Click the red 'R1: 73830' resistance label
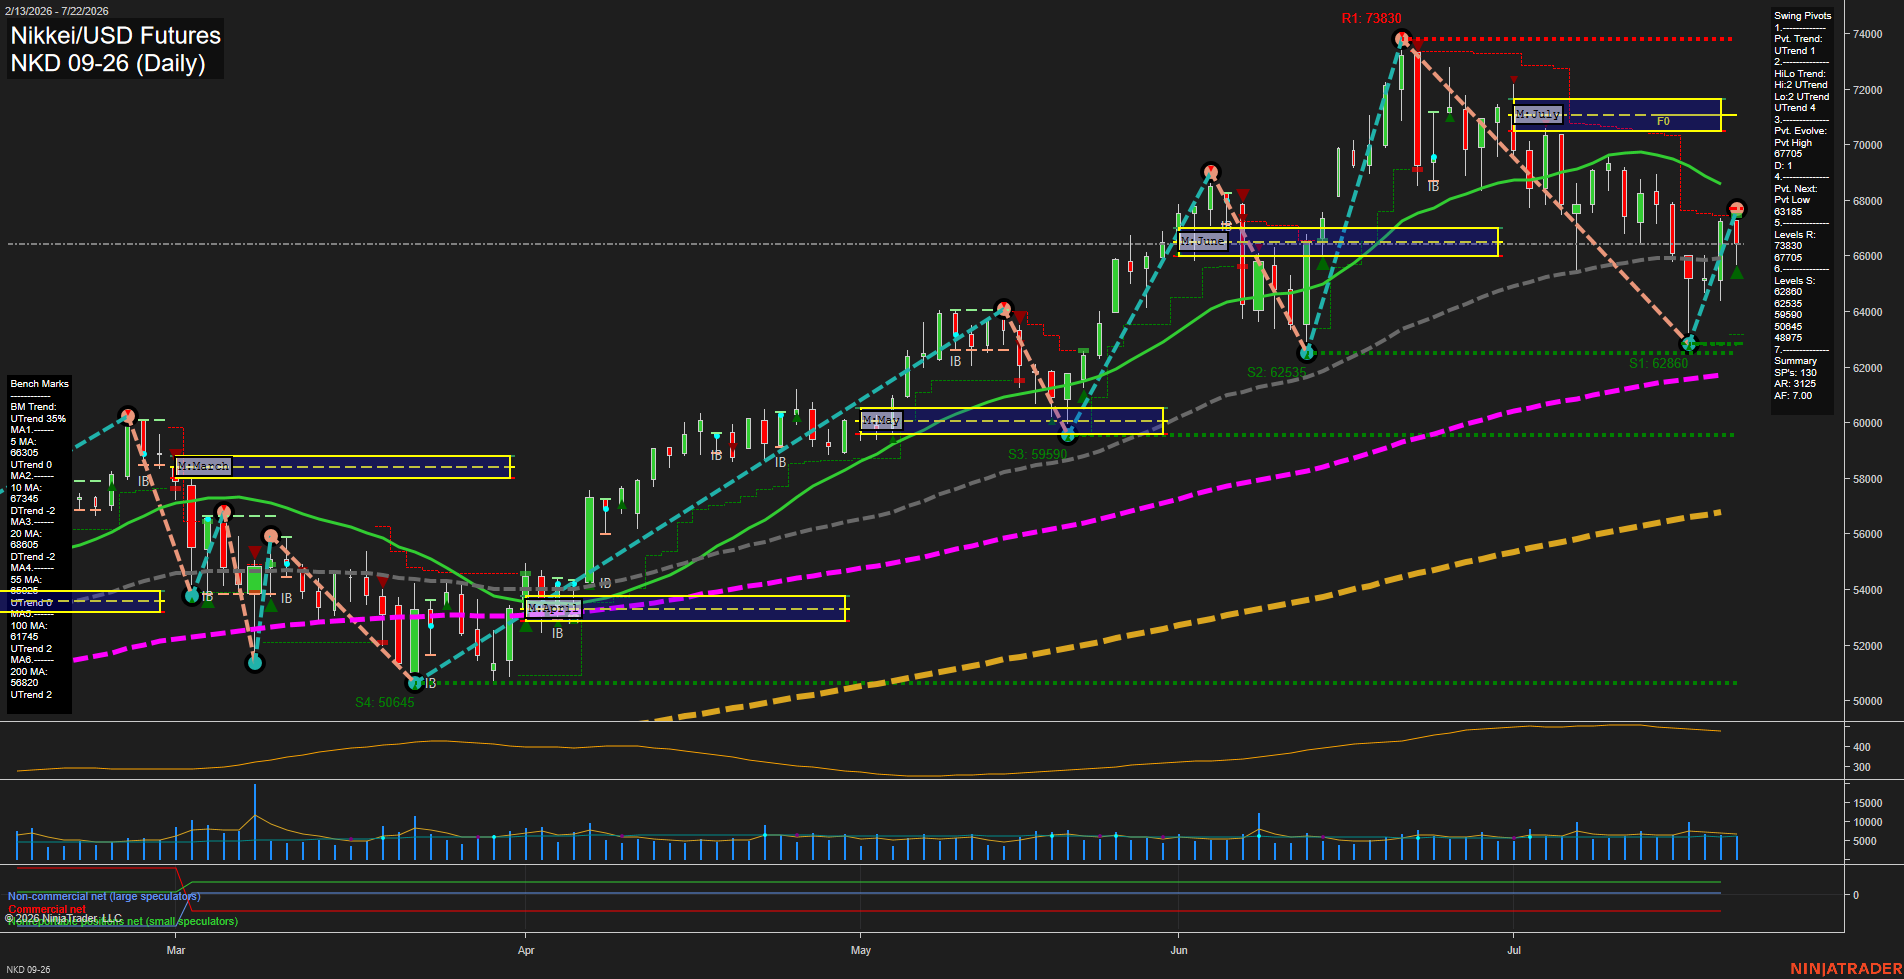1904x979 pixels. tap(1371, 18)
